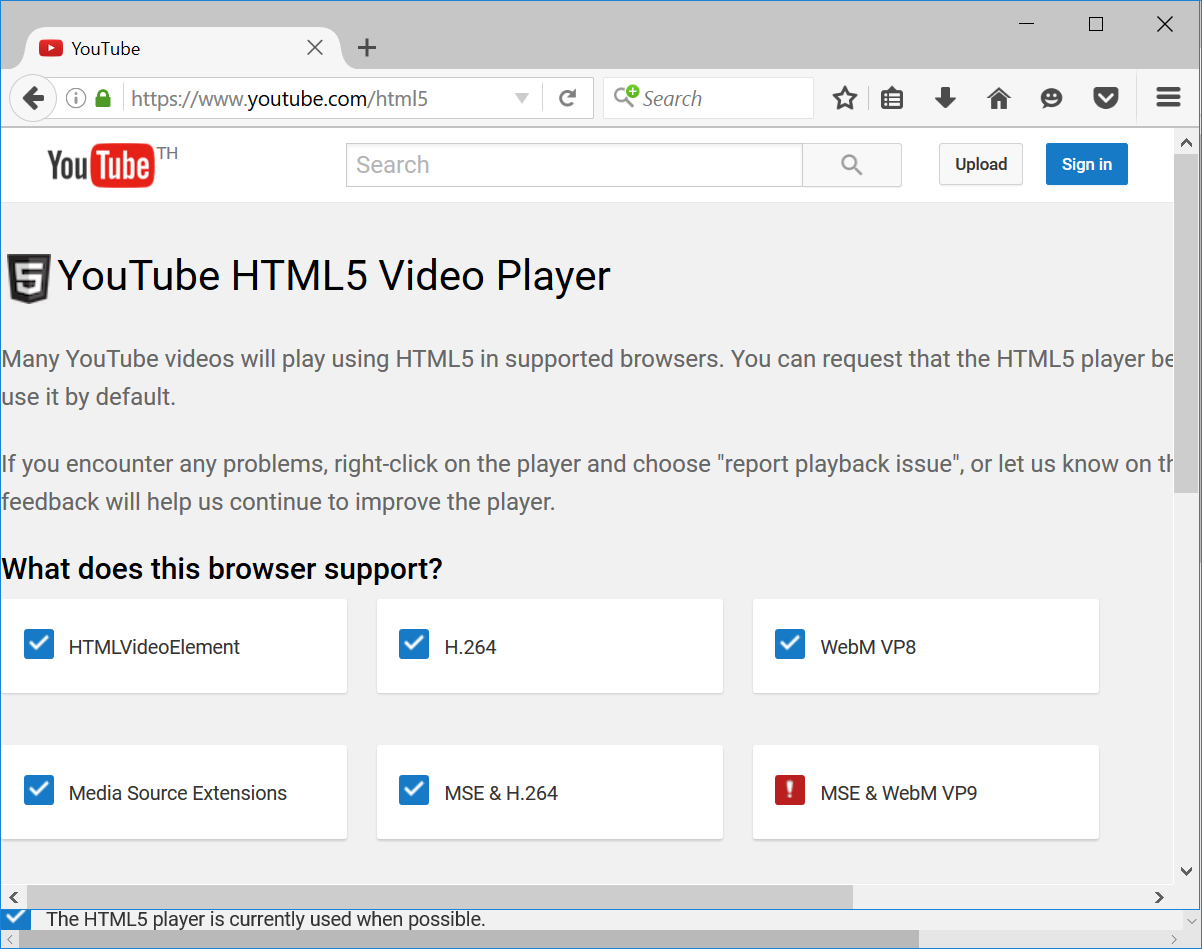
Task: Open the site information (i) icon
Action: pos(76,98)
